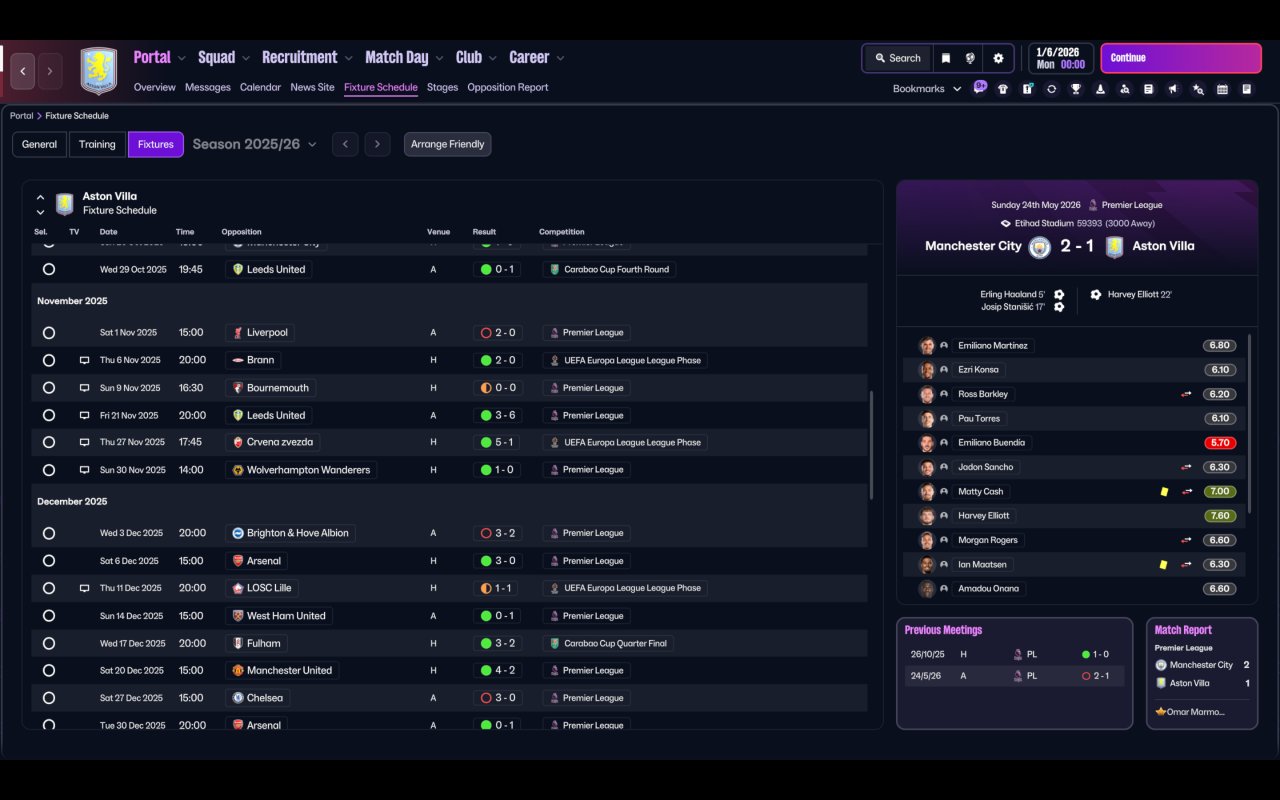Click the refresh arrows bookmark icon
The width and height of the screenshot is (1280, 800).
pos(1051,89)
